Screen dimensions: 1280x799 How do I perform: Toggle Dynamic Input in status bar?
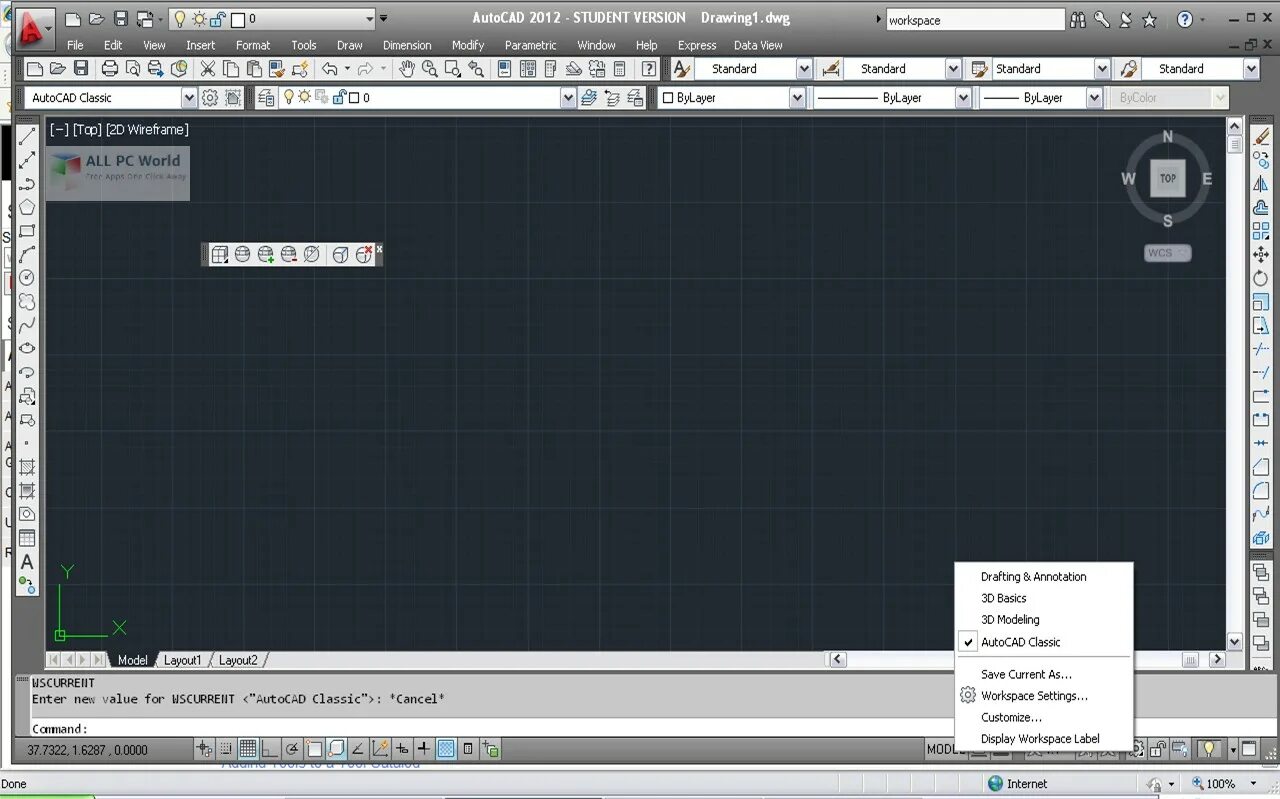point(402,749)
